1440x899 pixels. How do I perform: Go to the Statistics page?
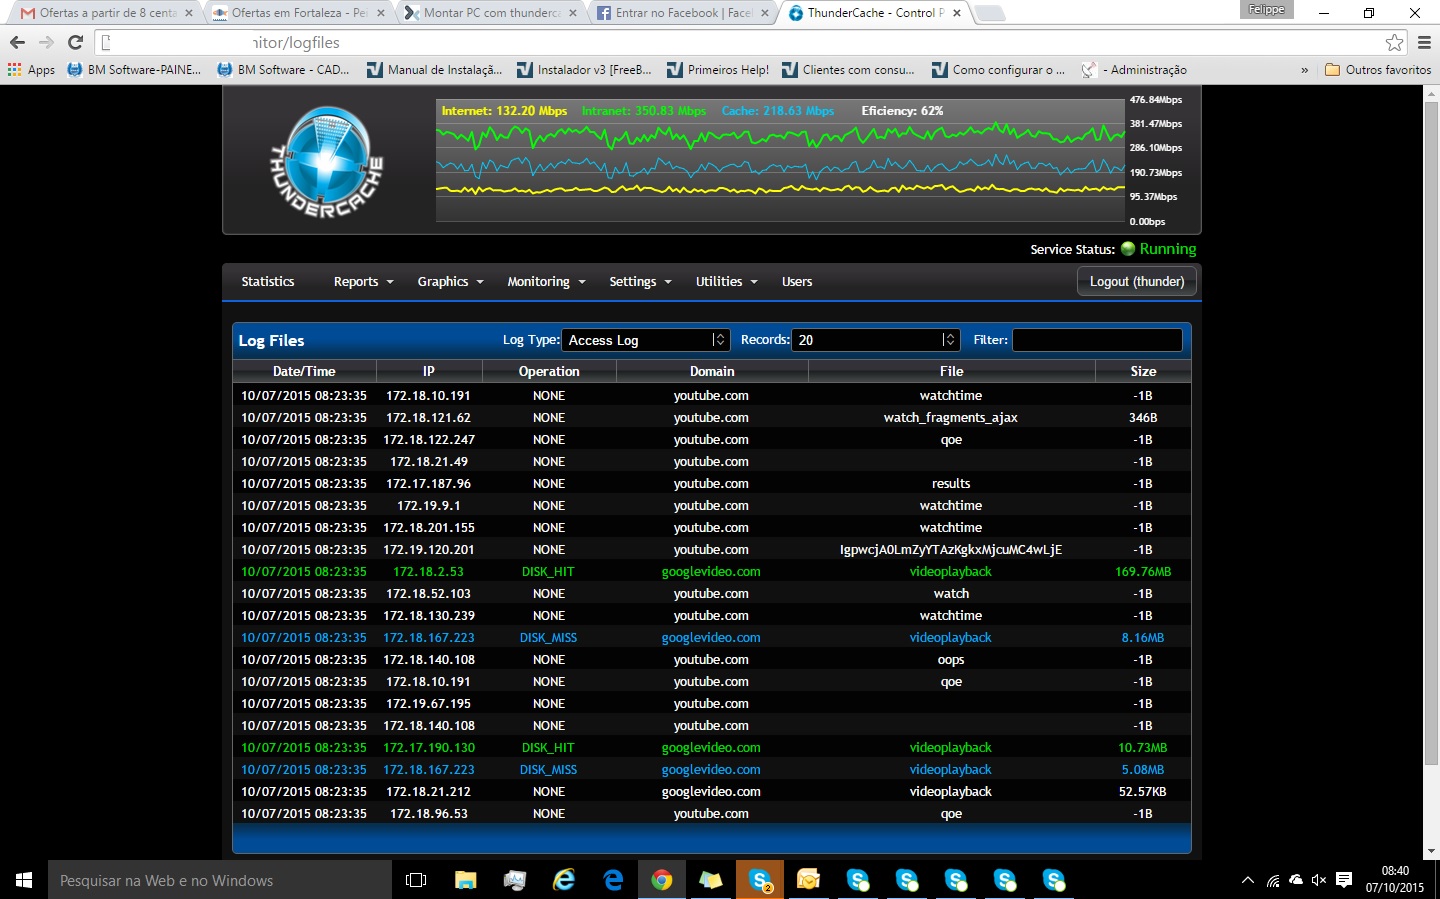[268, 282]
